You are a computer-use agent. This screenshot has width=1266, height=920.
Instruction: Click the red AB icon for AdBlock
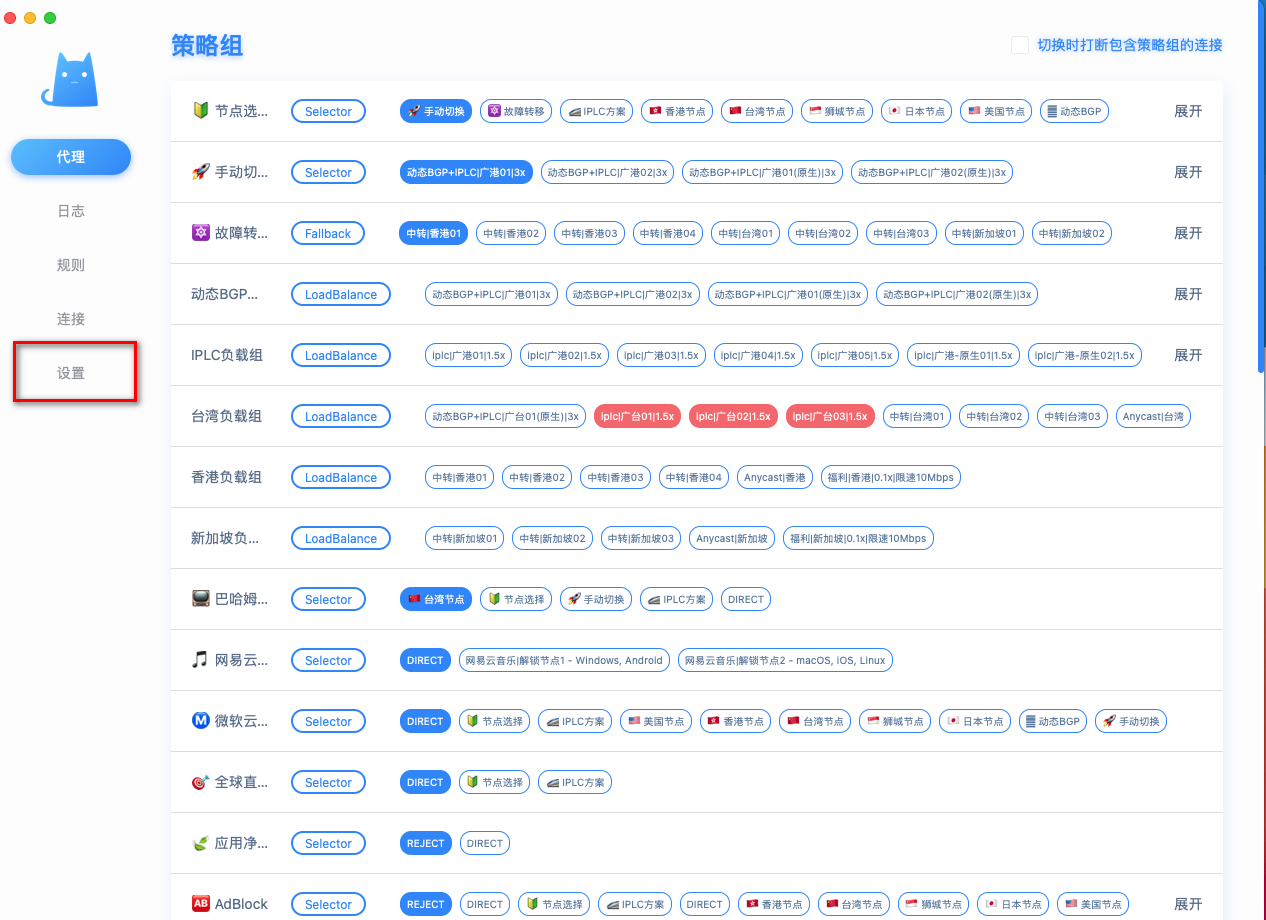click(x=200, y=904)
